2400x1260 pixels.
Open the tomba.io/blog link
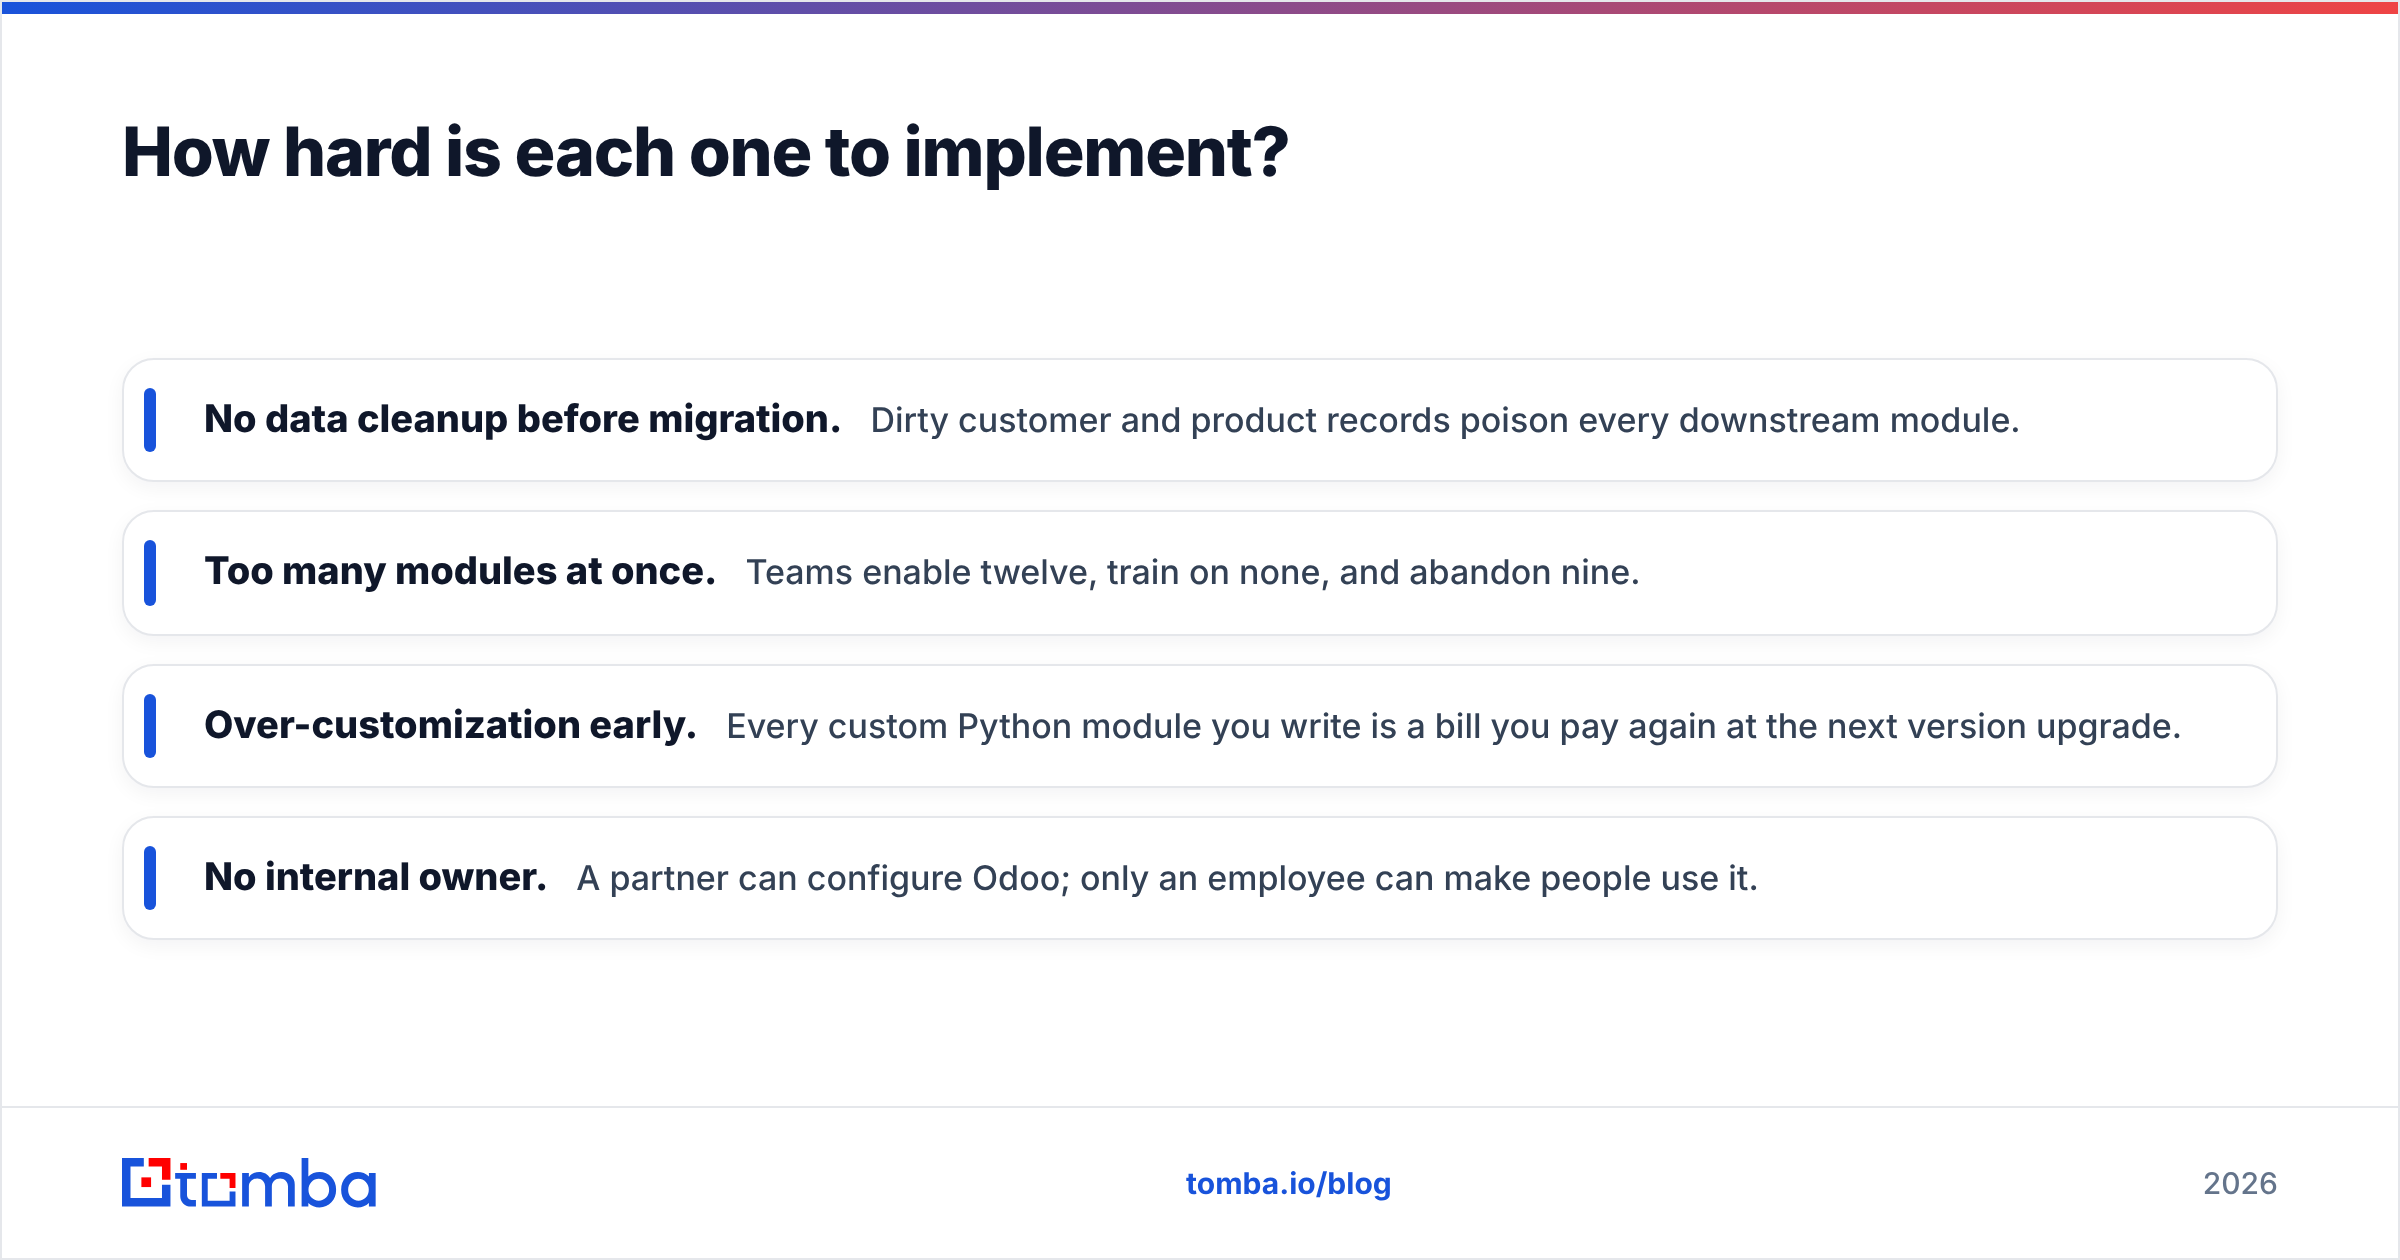(x=1288, y=1184)
